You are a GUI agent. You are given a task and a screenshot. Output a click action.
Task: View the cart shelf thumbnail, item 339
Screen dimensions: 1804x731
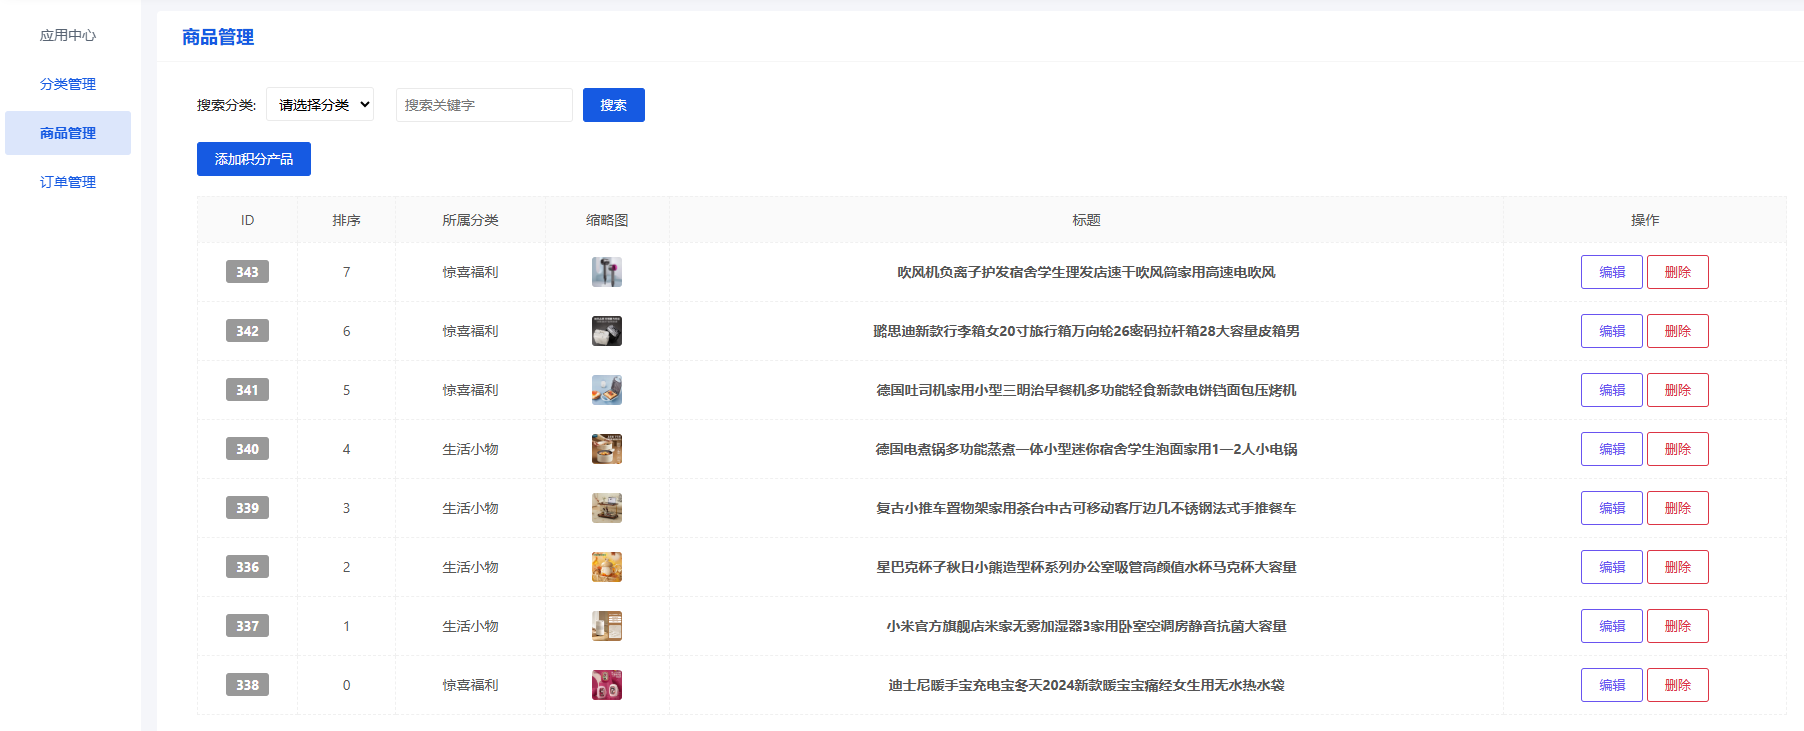(607, 508)
